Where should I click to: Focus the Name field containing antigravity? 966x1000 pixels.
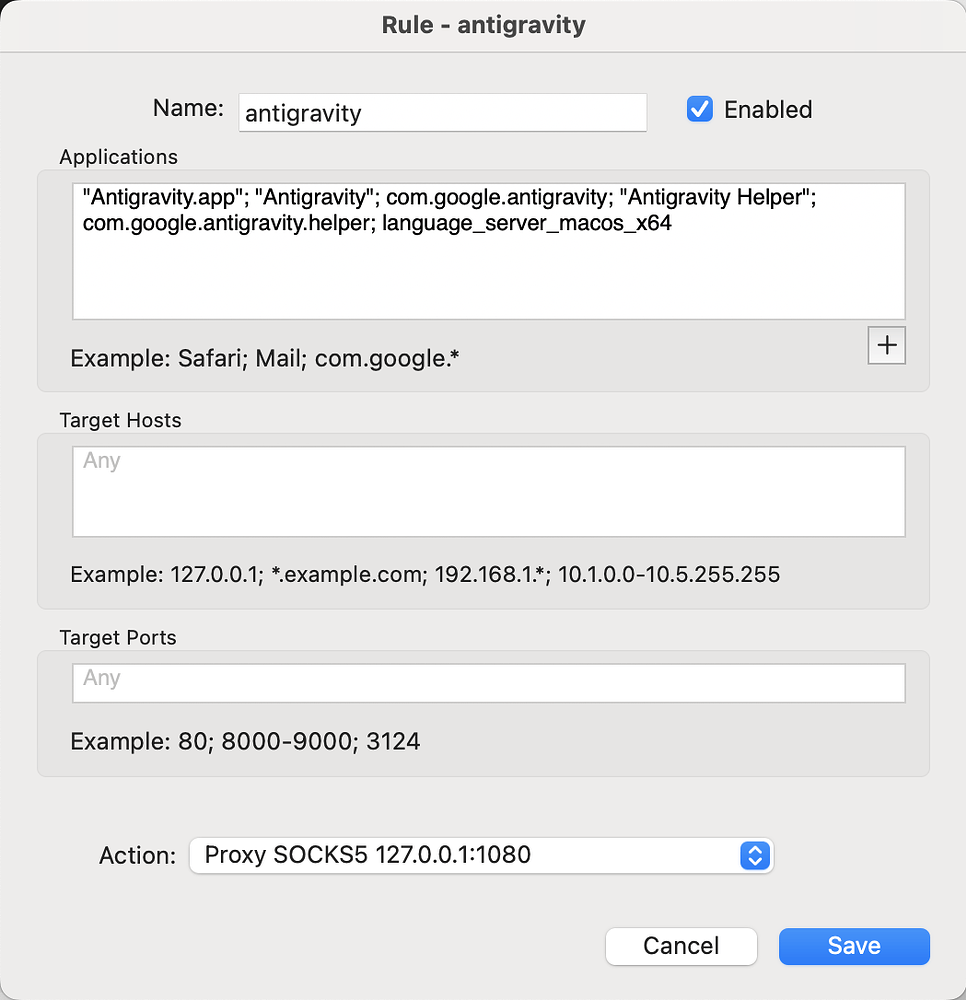443,113
